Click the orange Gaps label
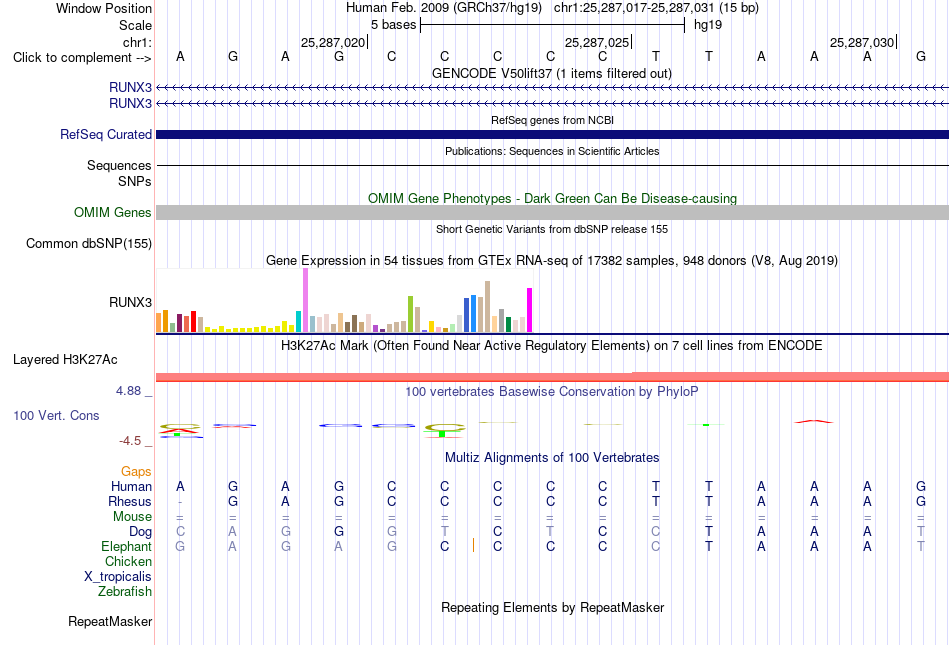Image resolution: width=950 pixels, height=645 pixels. [136, 472]
